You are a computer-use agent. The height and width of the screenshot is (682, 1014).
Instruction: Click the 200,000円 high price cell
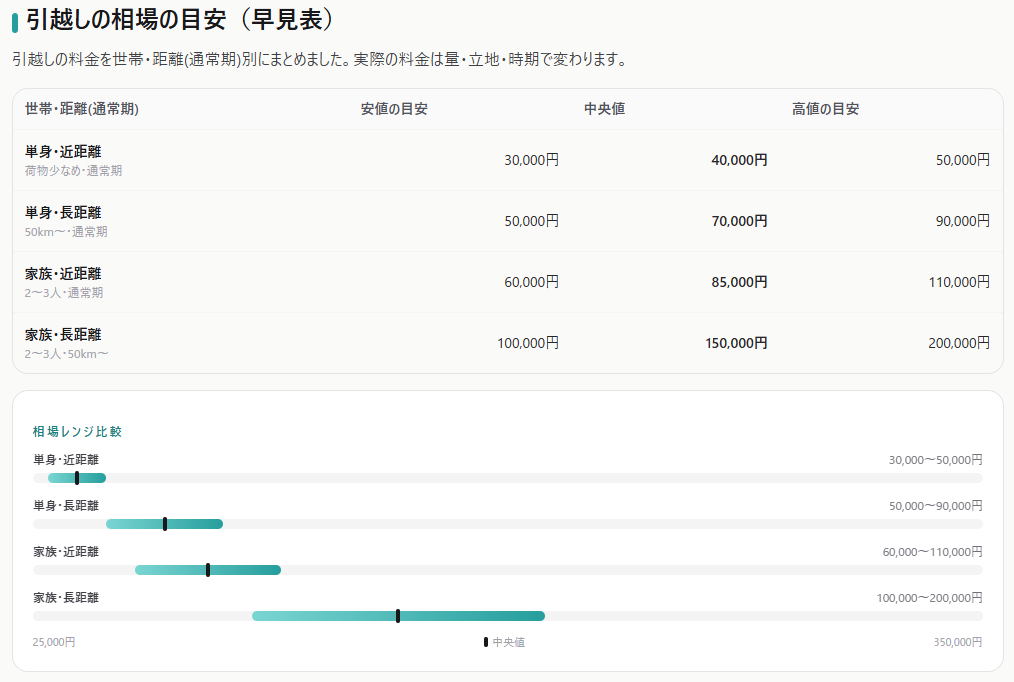click(959, 343)
